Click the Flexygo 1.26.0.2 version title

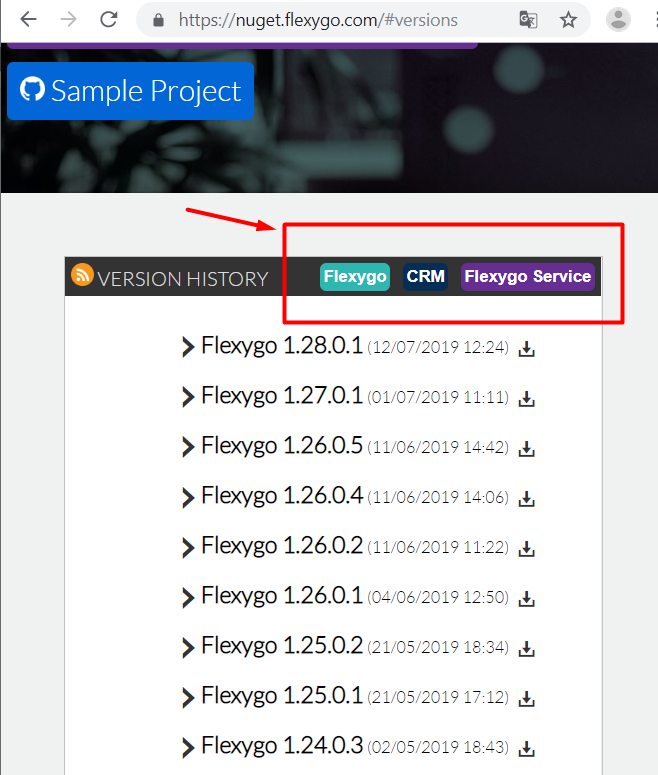282,546
